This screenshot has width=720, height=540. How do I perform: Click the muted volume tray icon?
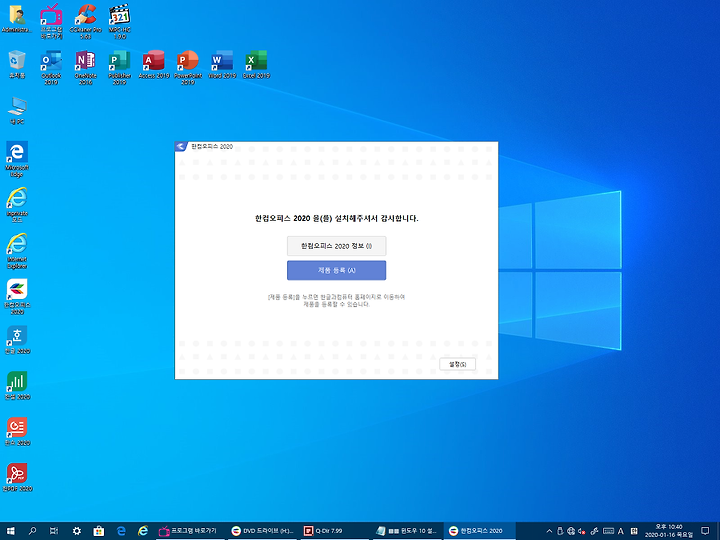coord(582,531)
